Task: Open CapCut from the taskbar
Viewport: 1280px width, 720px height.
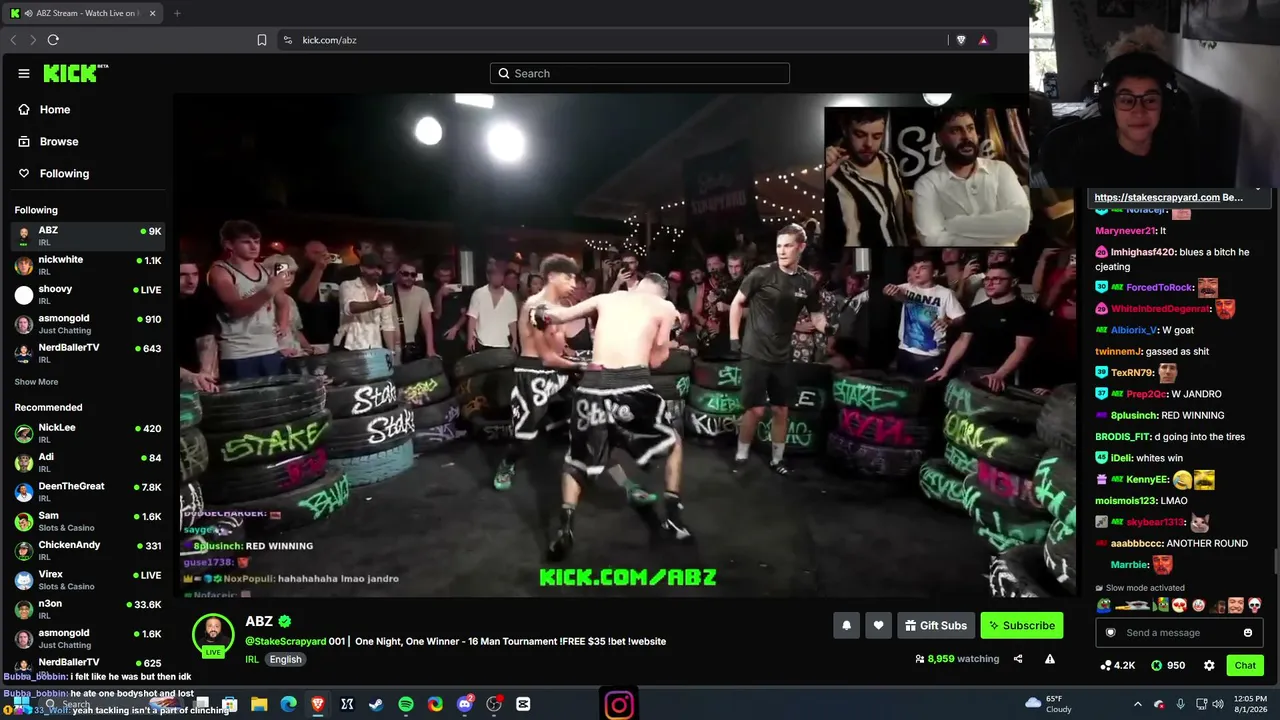Action: click(x=523, y=705)
